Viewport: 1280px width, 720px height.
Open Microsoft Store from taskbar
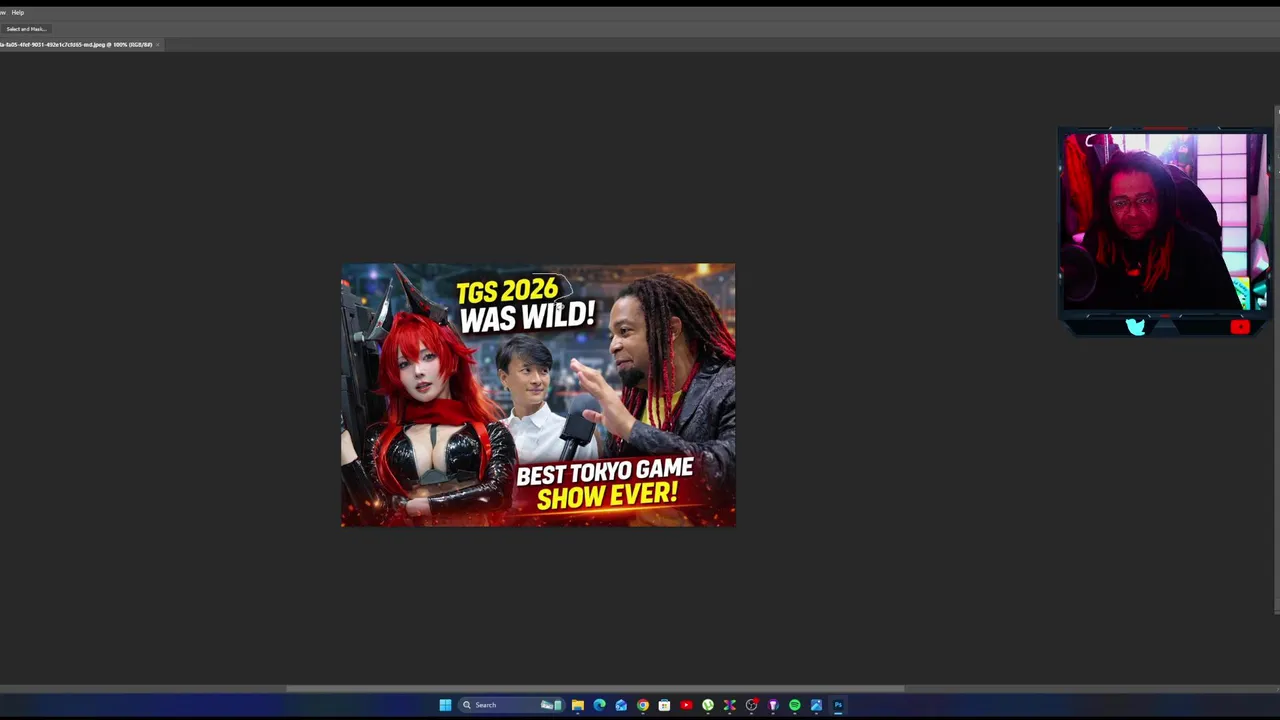coord(664,705)
